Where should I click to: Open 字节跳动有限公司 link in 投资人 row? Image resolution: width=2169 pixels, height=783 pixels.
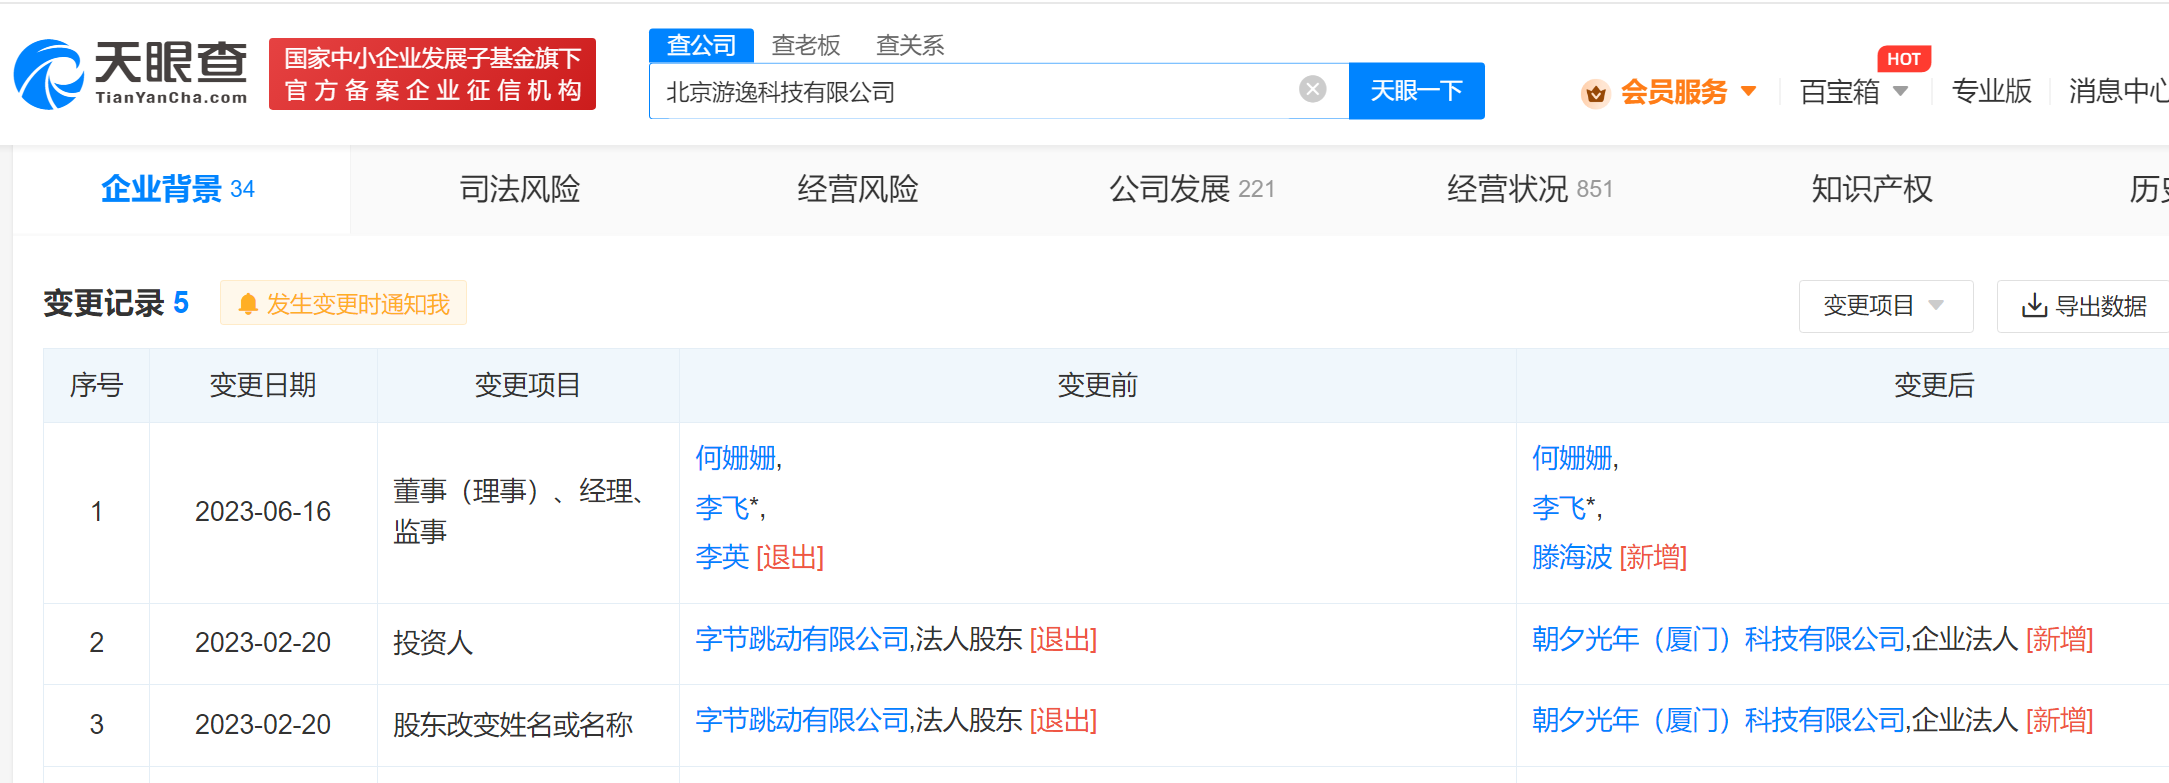[802, 639]
